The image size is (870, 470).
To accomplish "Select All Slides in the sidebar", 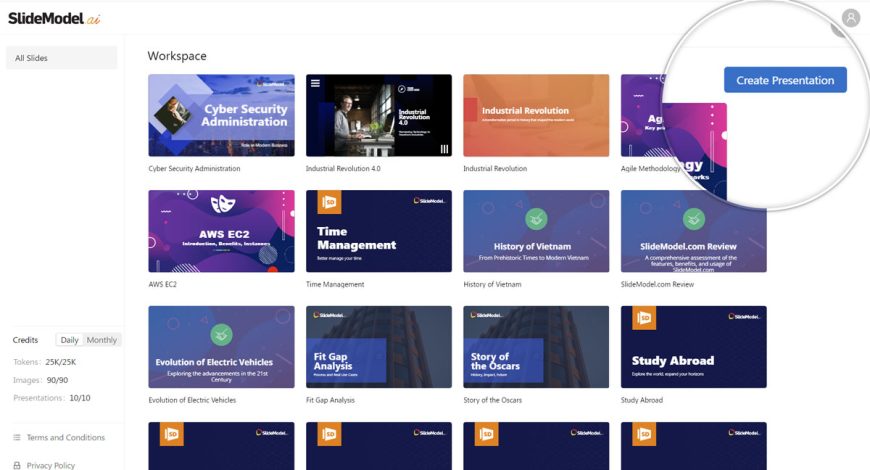I will (x=61, y=58).
